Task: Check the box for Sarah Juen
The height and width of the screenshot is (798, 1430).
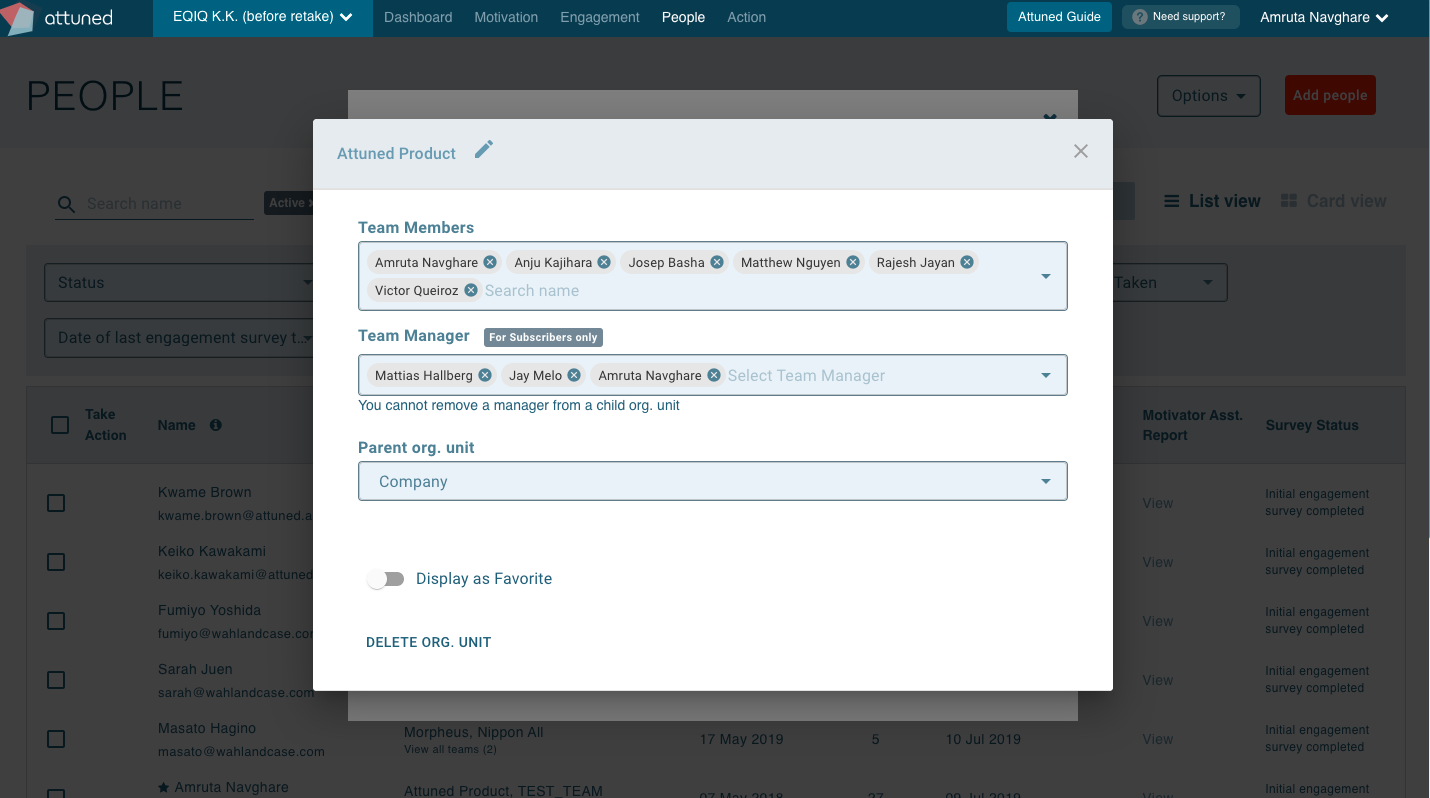Action: pos(56,680)
